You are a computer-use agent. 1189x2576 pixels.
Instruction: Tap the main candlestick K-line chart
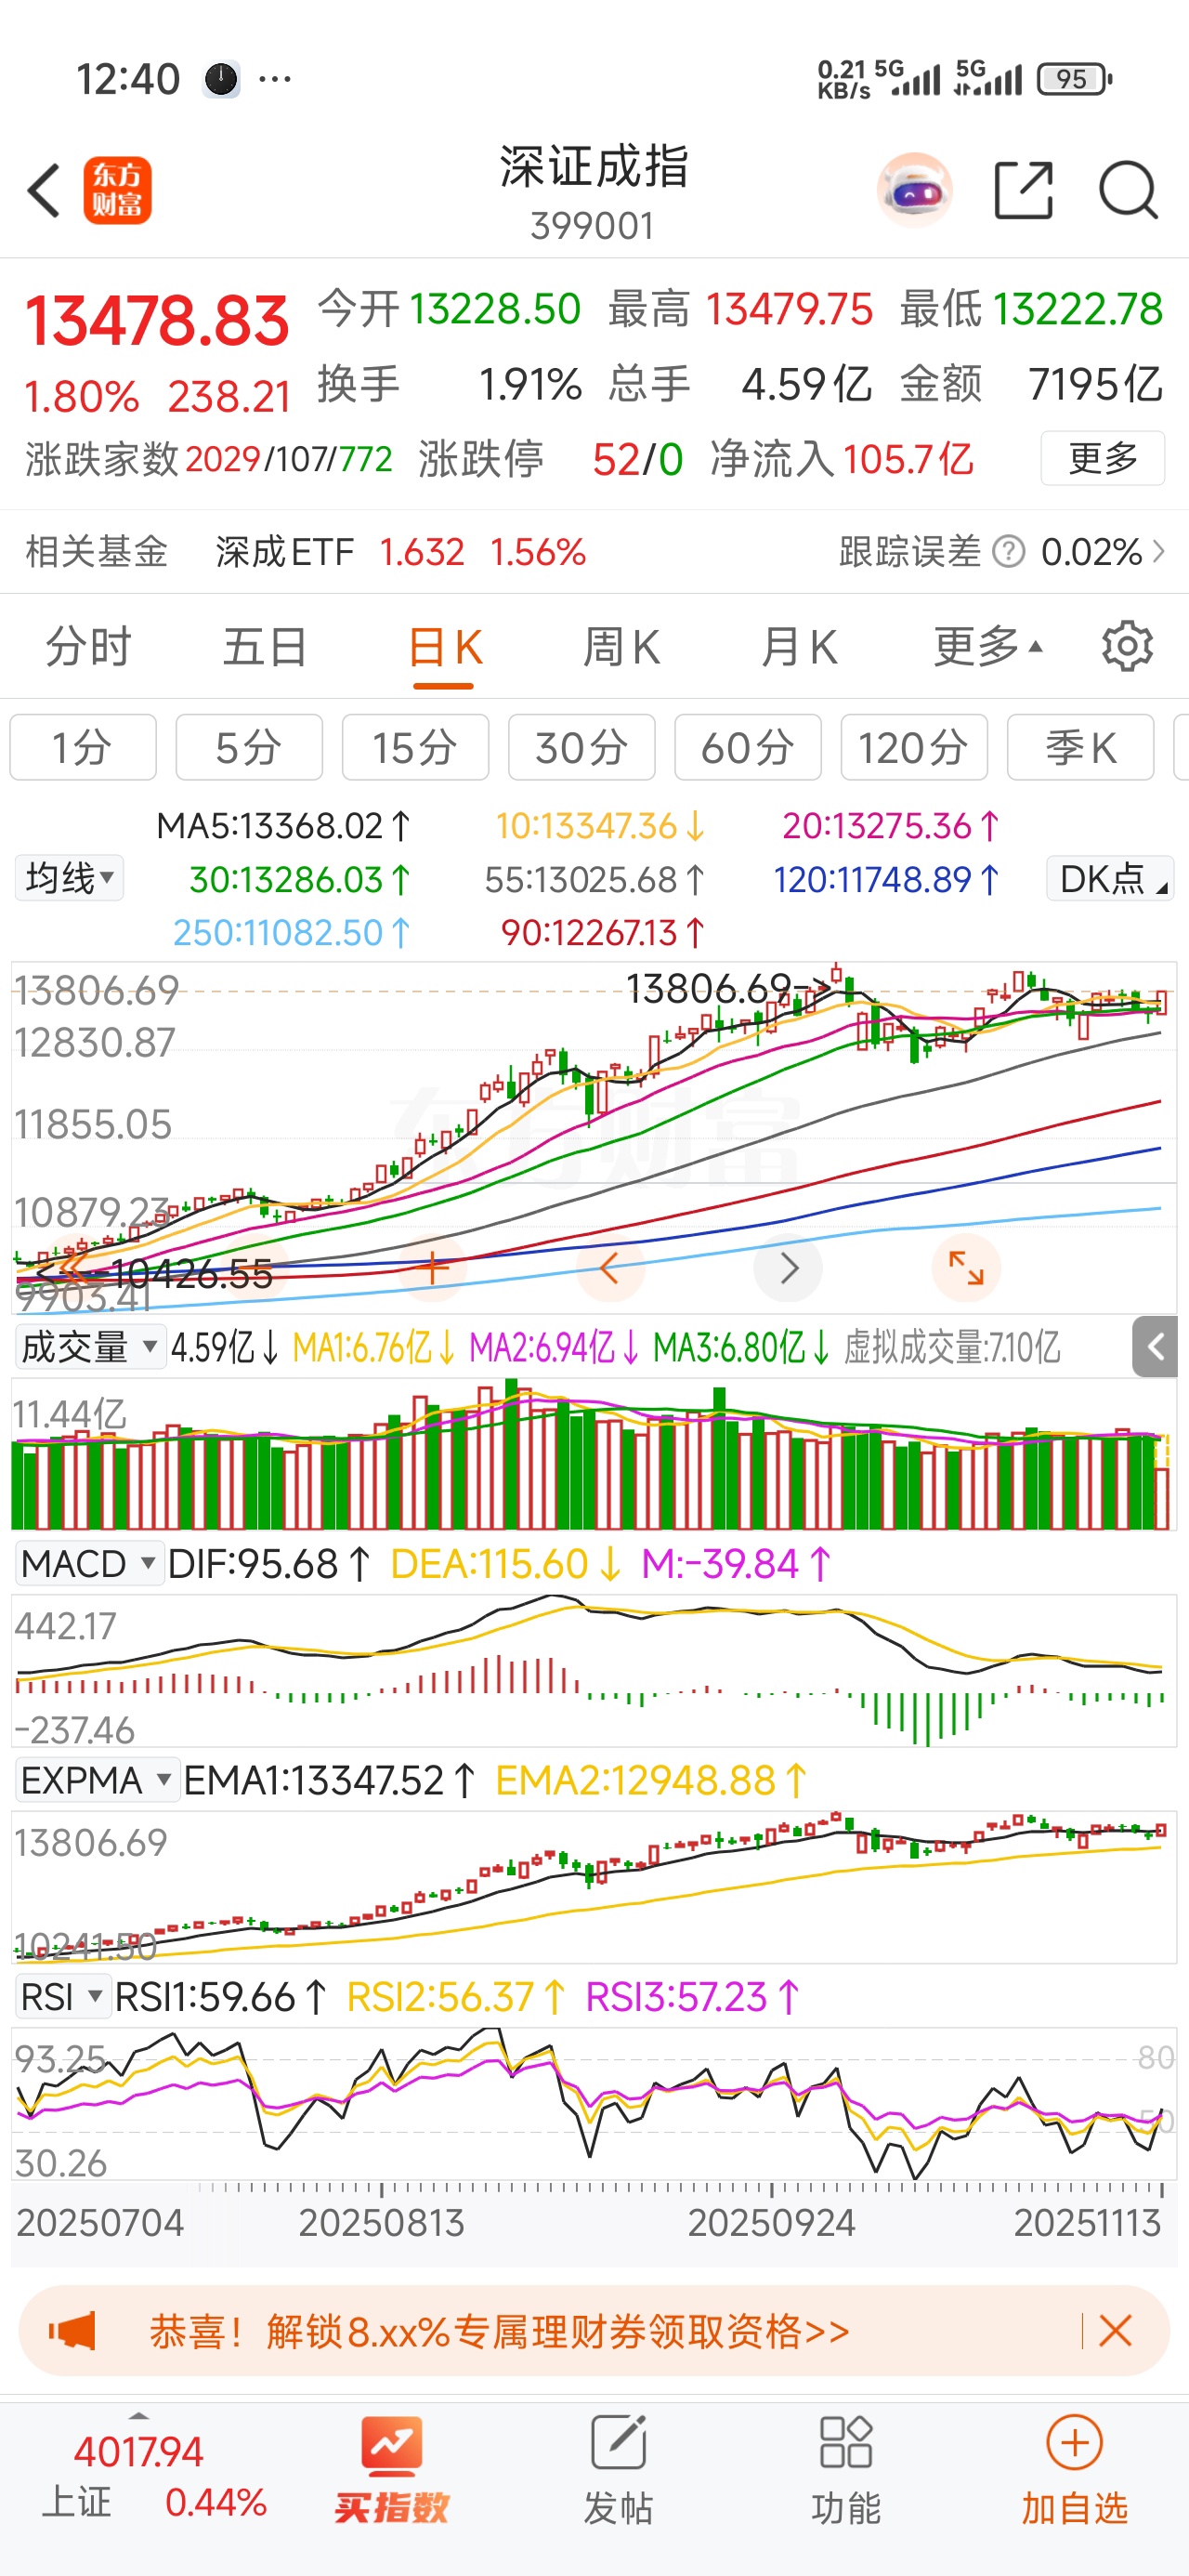coord(594,1137)
